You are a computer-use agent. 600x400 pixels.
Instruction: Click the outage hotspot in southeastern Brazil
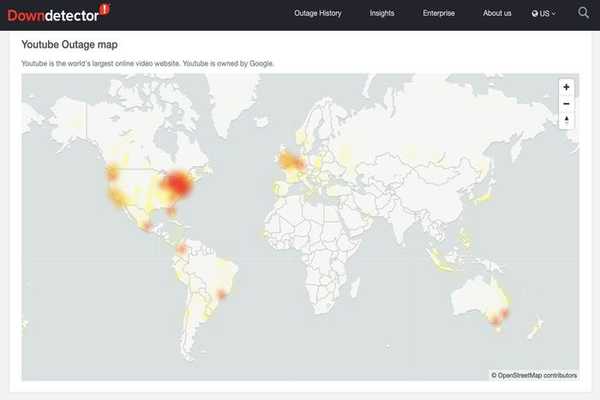tap(221, 294)
